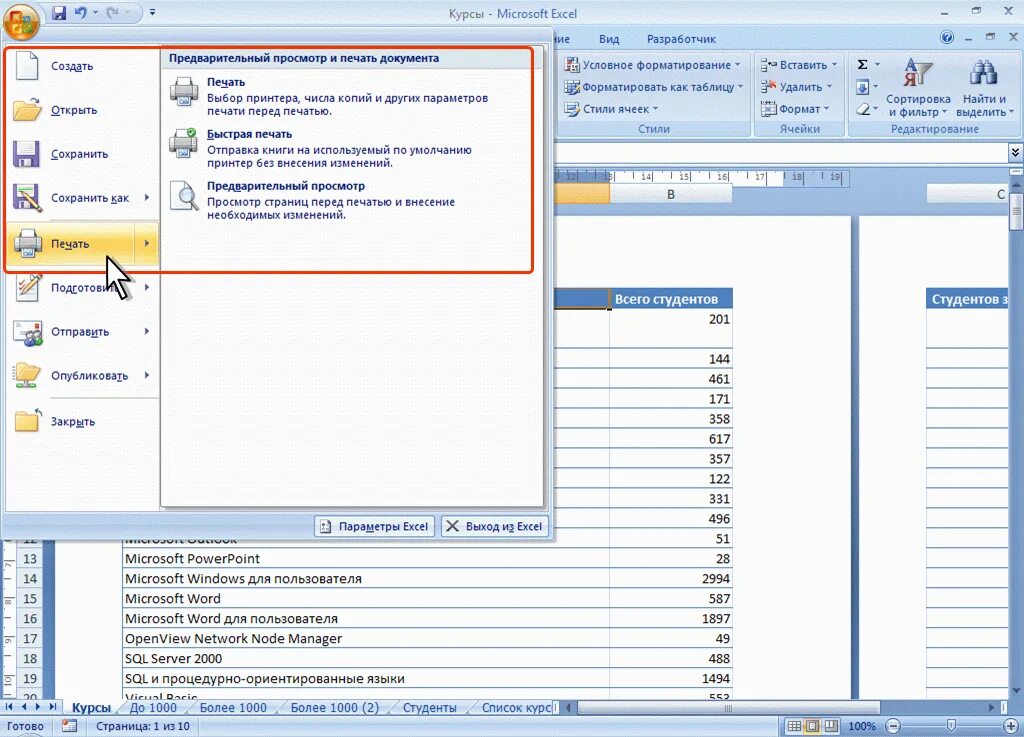Click the Удалить cells button
Viewport: 1024px width, 737px height.
click(x=796, y=87)
